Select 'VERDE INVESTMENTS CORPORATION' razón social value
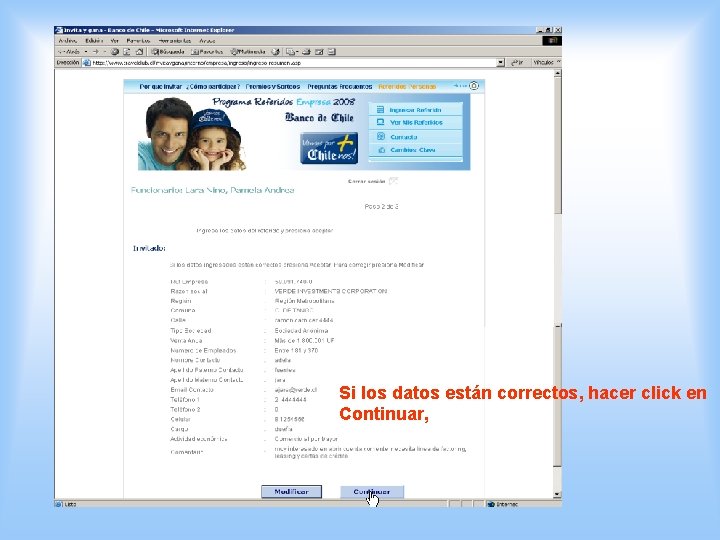 [x=331, y=291]
